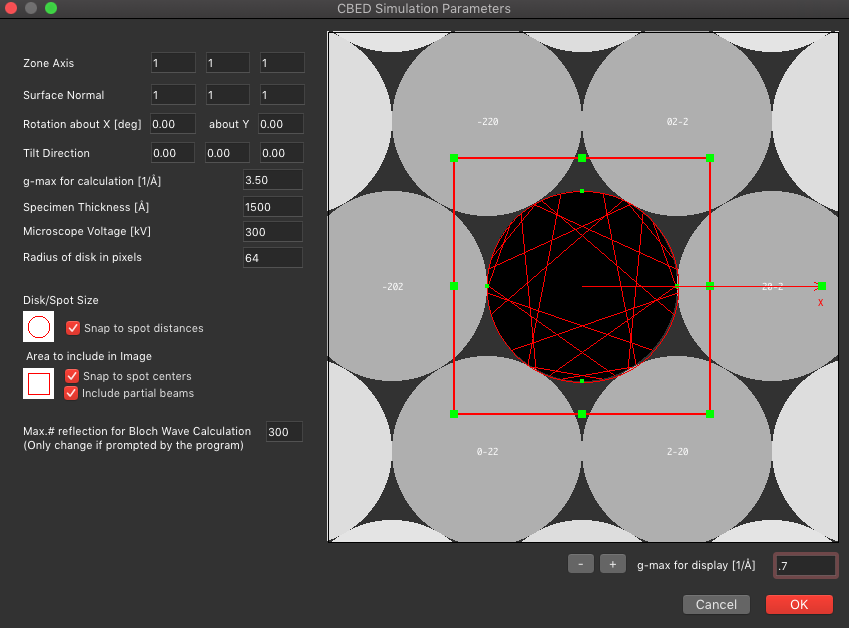Uncheck Include partial beams checkbox
This screenshot has width=849, height=628.
point(71,393)
